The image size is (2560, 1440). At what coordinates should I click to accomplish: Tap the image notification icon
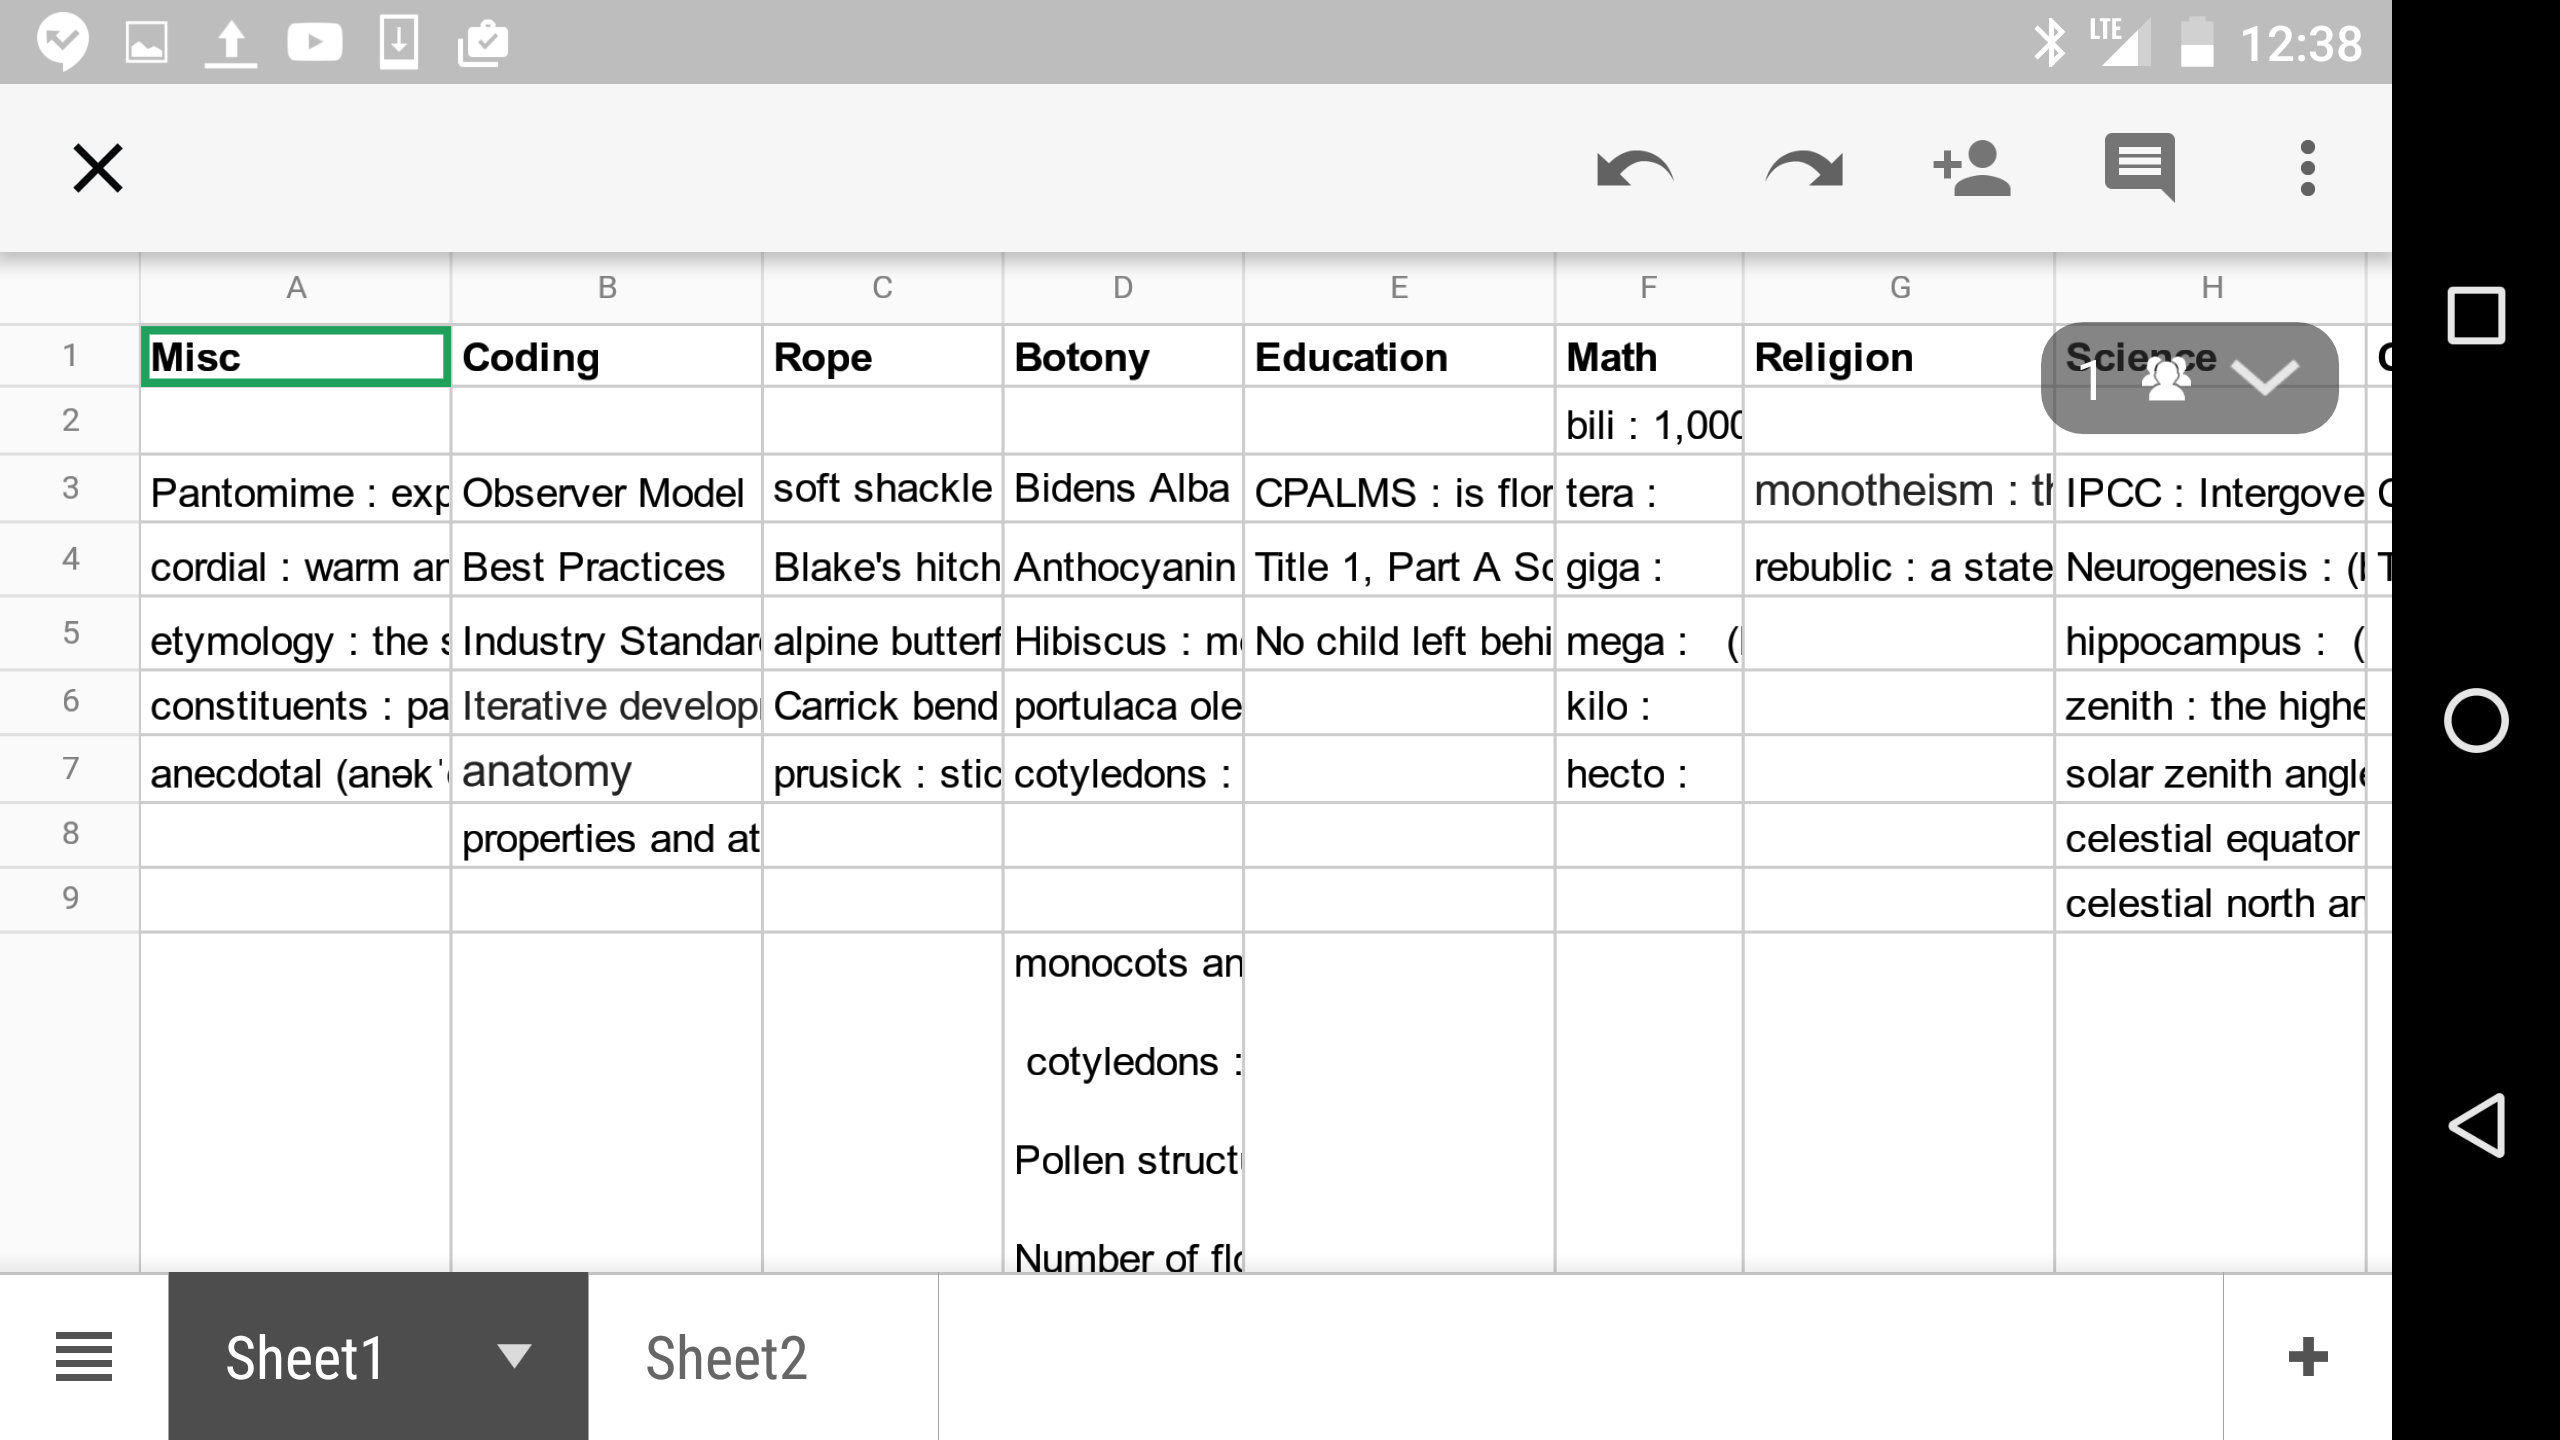coord(146,43)
